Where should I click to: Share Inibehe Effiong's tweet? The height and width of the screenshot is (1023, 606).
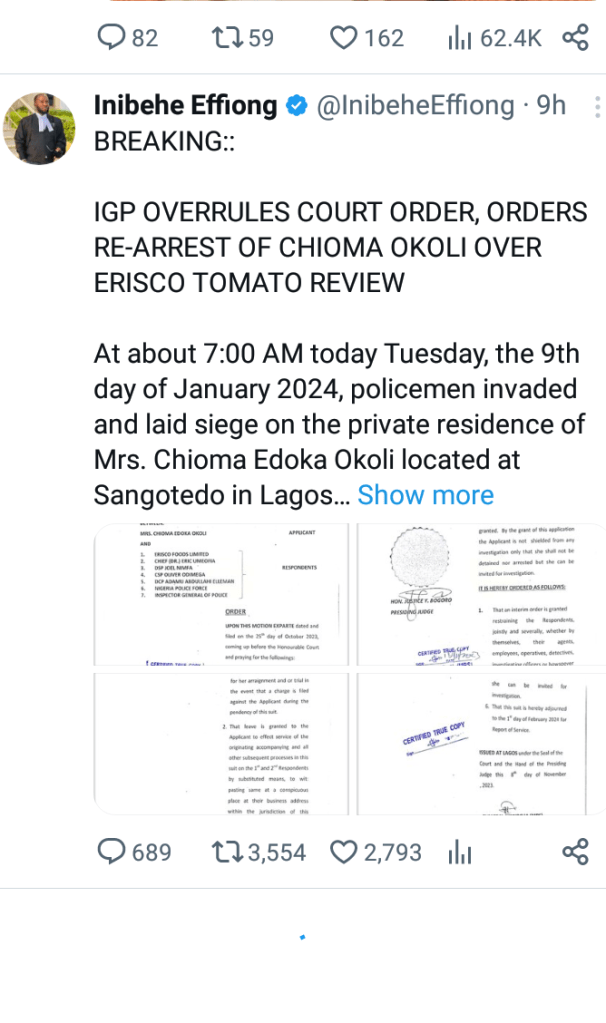click(x=575, y=852)
